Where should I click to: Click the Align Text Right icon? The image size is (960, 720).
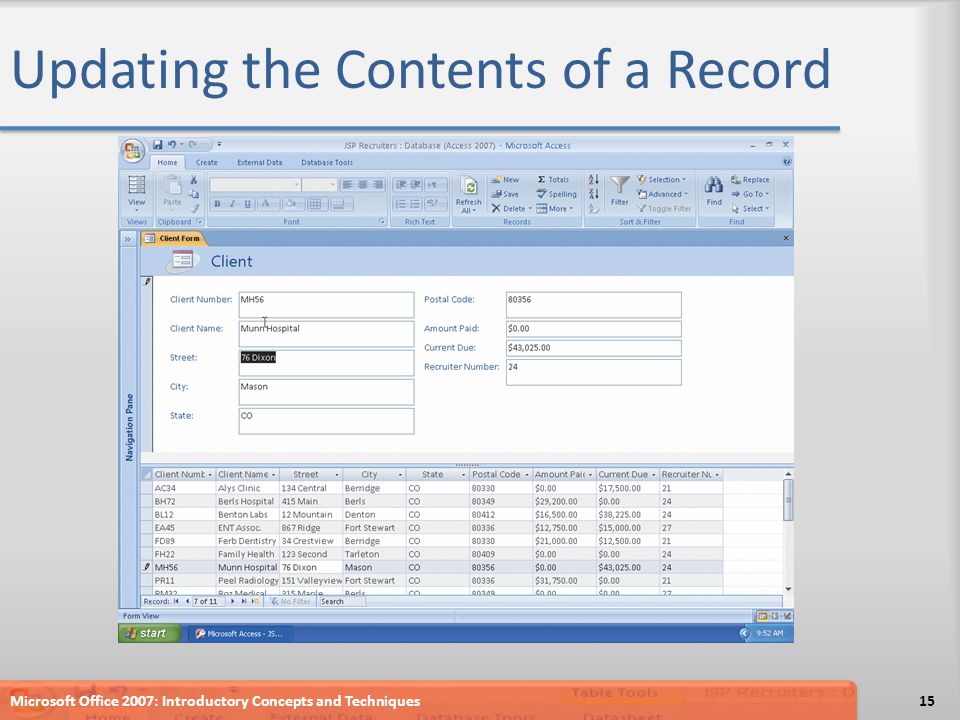(378, 184)
